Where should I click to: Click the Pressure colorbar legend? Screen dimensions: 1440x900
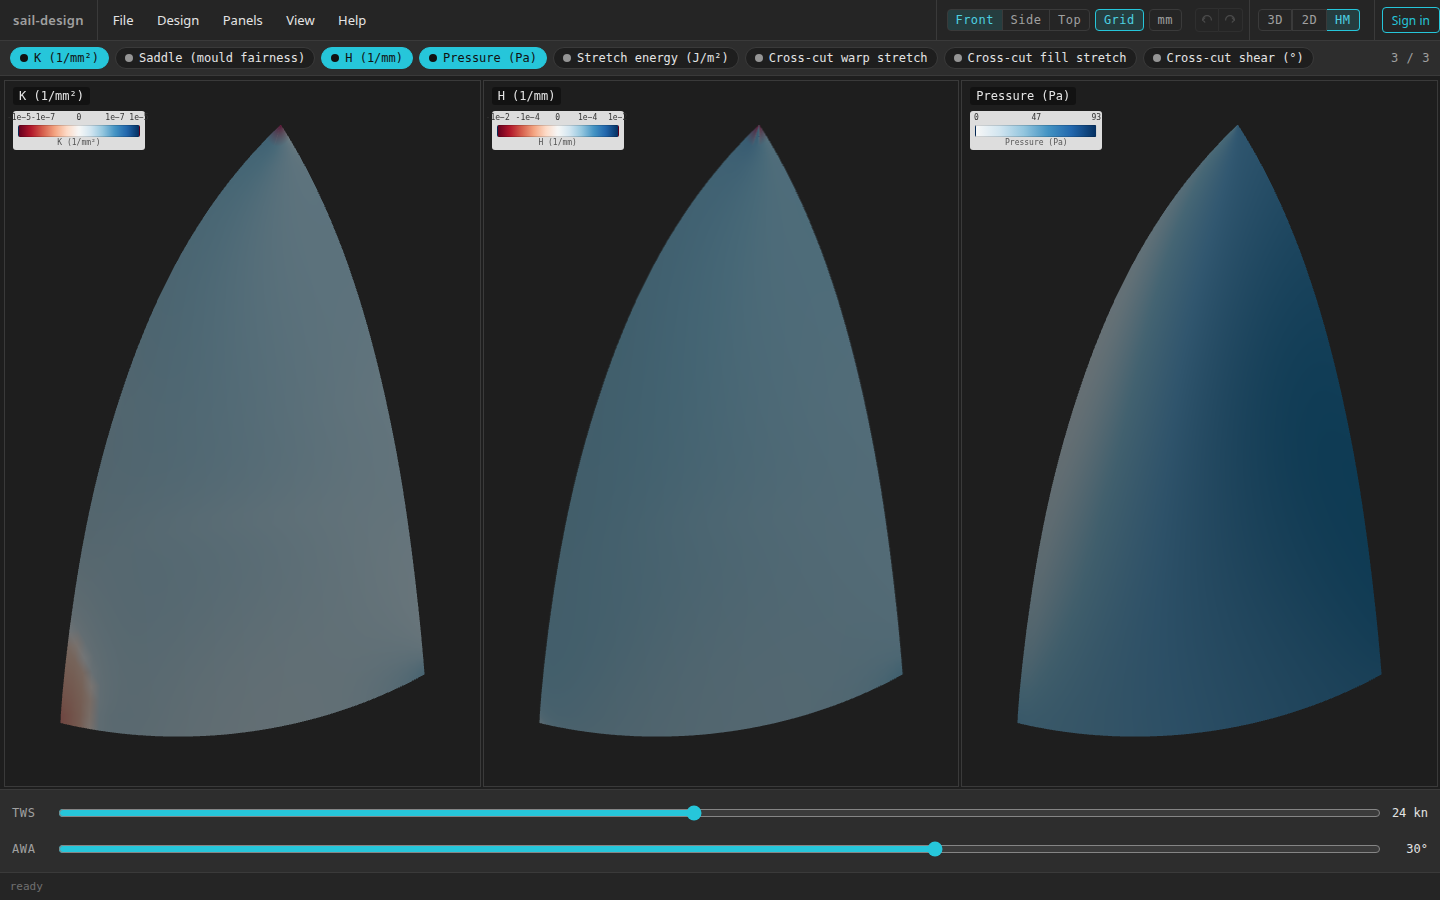tap(1036, 130)
